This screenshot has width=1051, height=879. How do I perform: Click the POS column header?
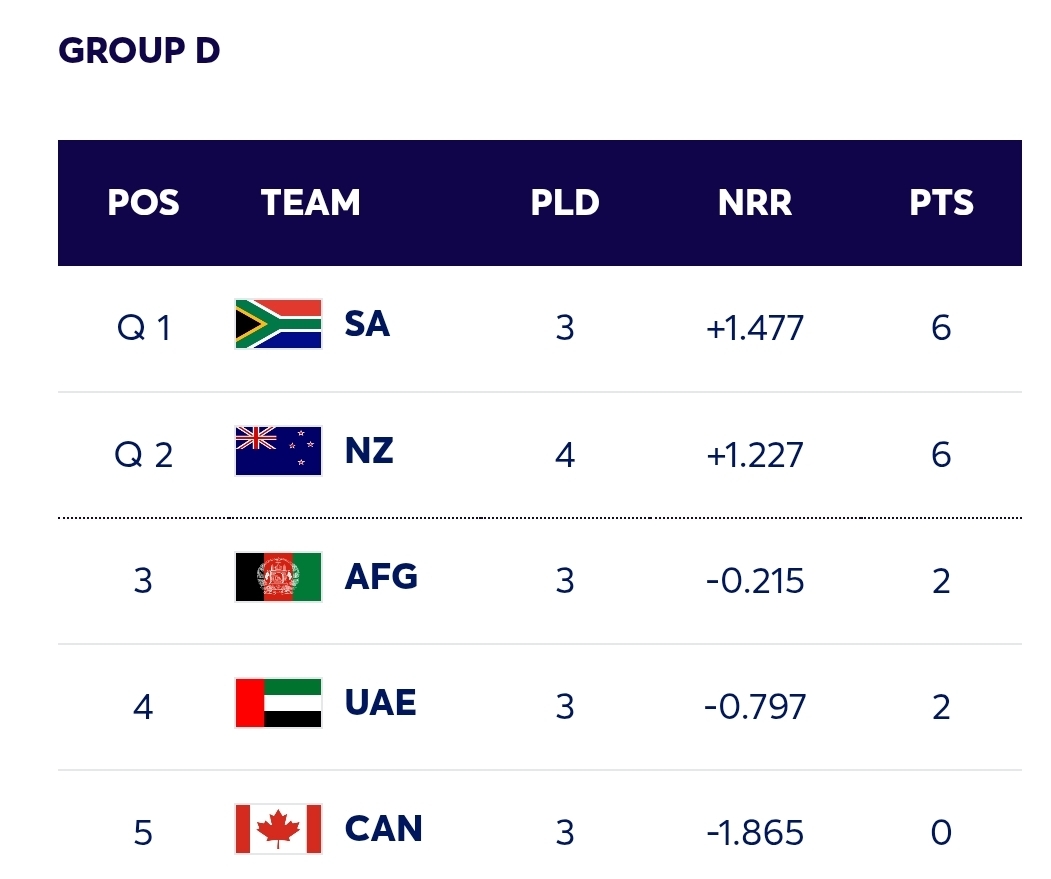click(x=144, y=203)
